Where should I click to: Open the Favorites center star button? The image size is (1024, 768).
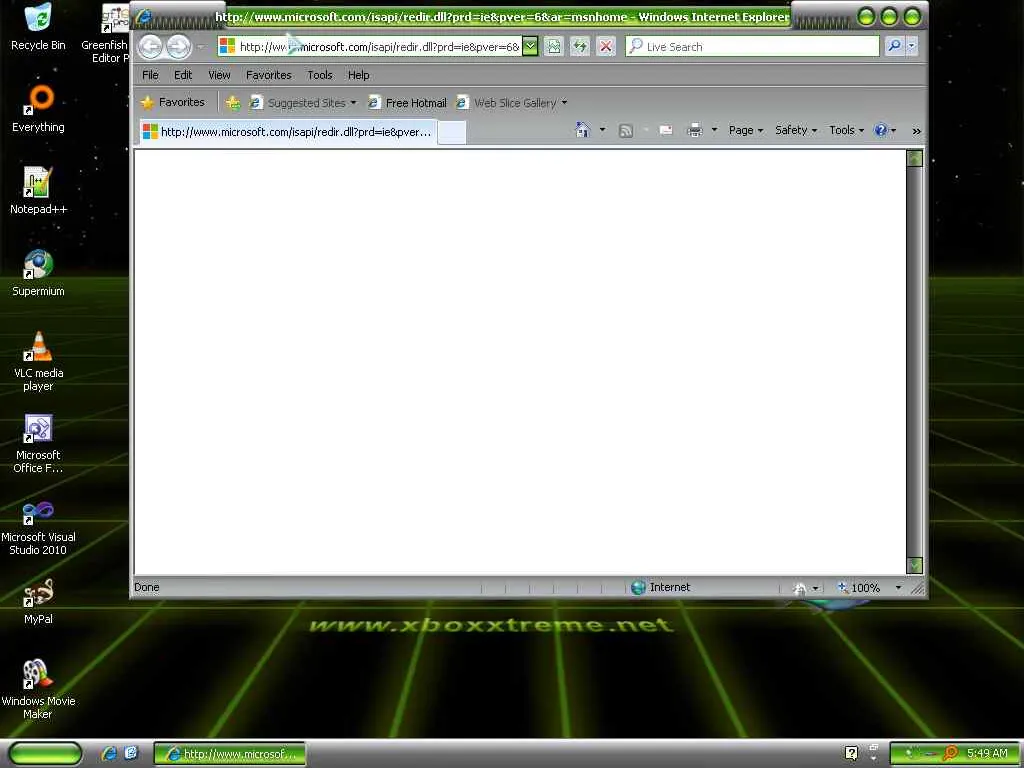[173, 103]
